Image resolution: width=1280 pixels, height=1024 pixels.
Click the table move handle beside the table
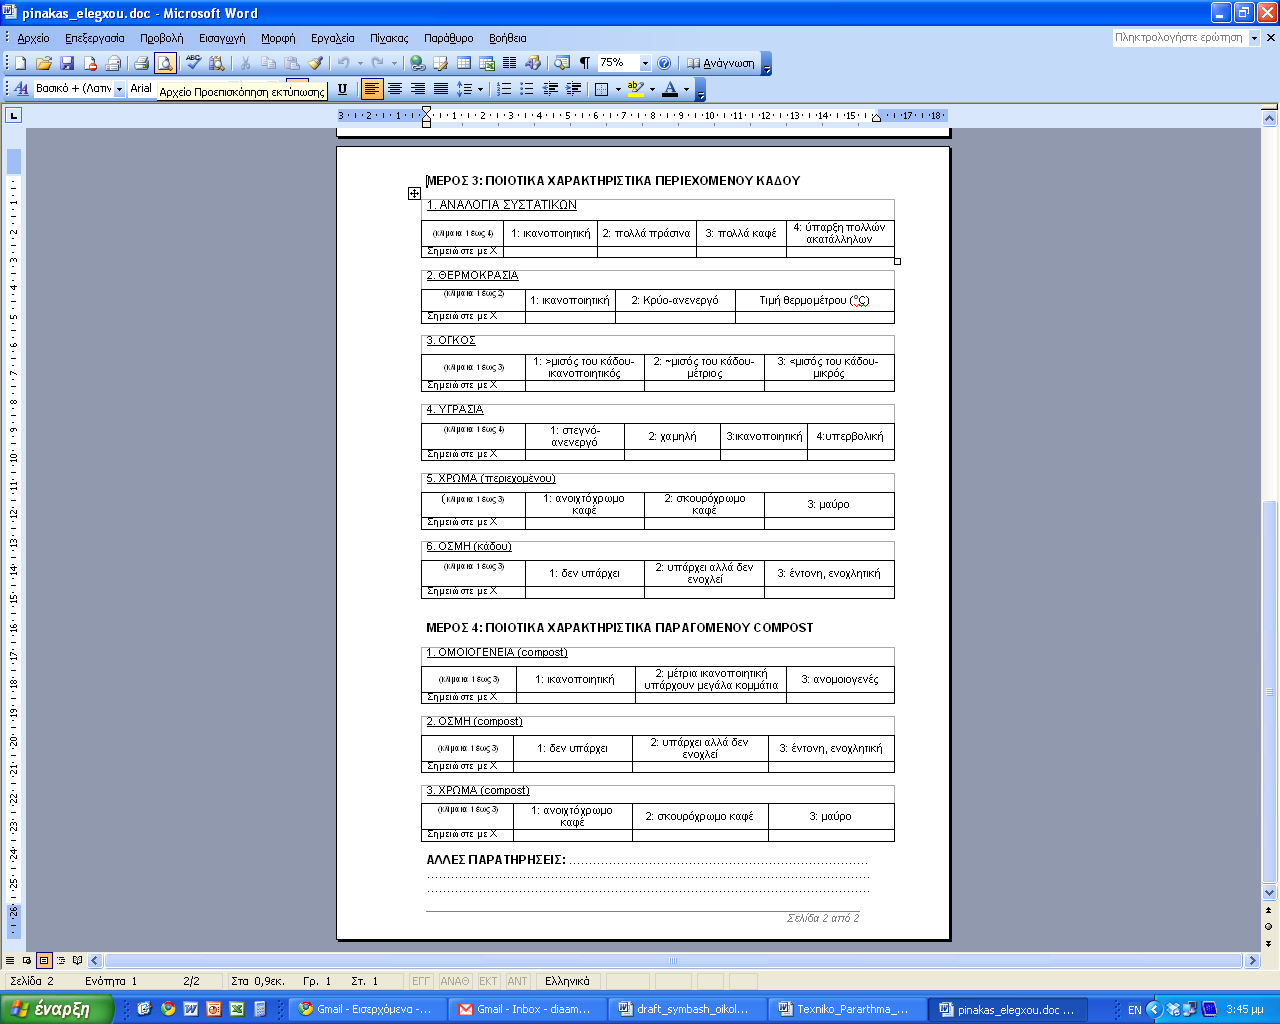[x=414, y=193]
